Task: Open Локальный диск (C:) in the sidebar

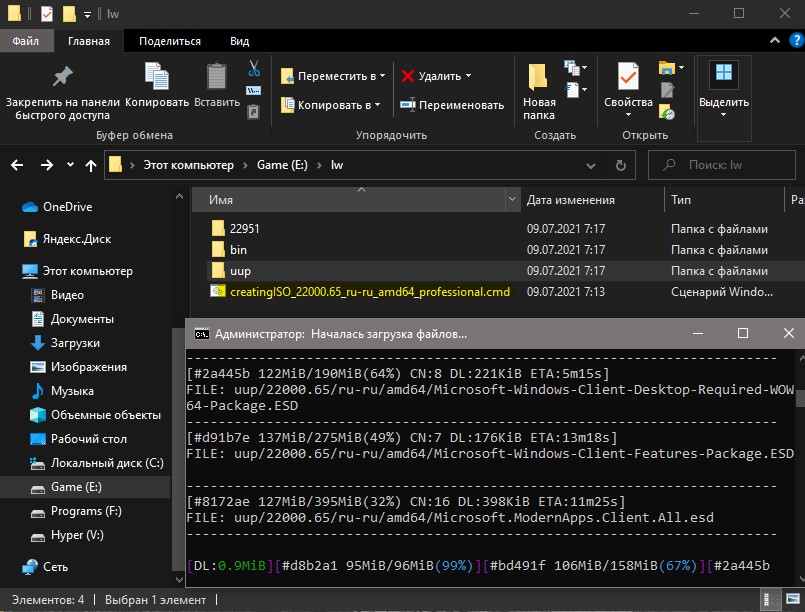Action: click(x=107, y=463)
